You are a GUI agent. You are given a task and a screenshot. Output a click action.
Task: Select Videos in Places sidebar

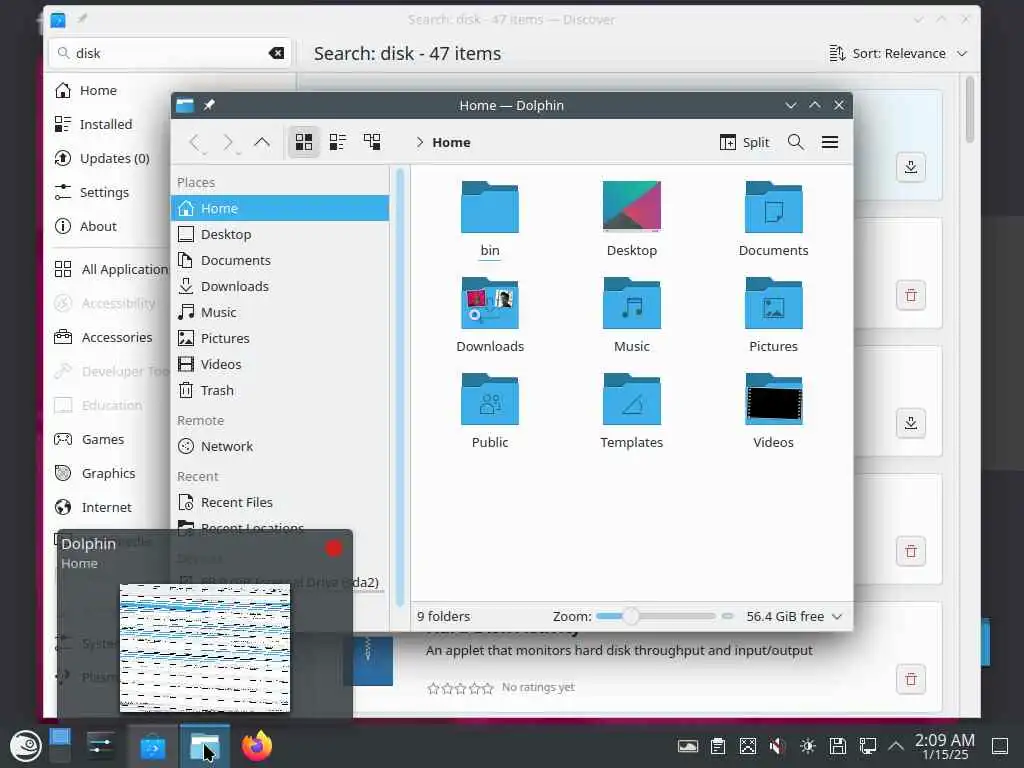280,364
